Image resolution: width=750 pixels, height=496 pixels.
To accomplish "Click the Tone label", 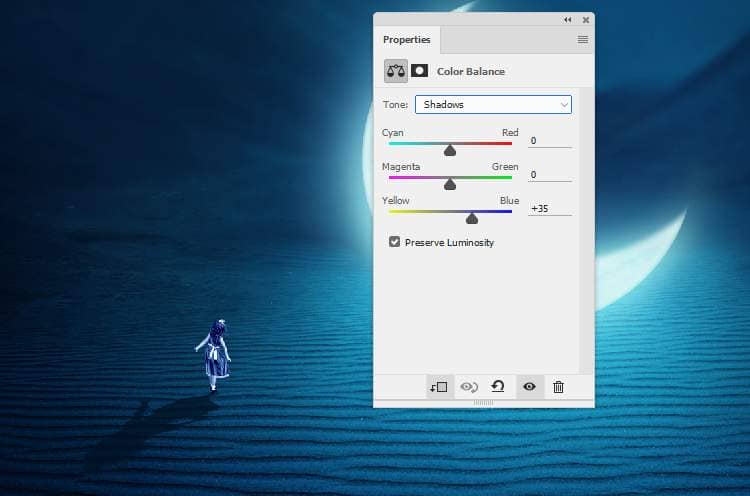I will [x=395, y=104].
